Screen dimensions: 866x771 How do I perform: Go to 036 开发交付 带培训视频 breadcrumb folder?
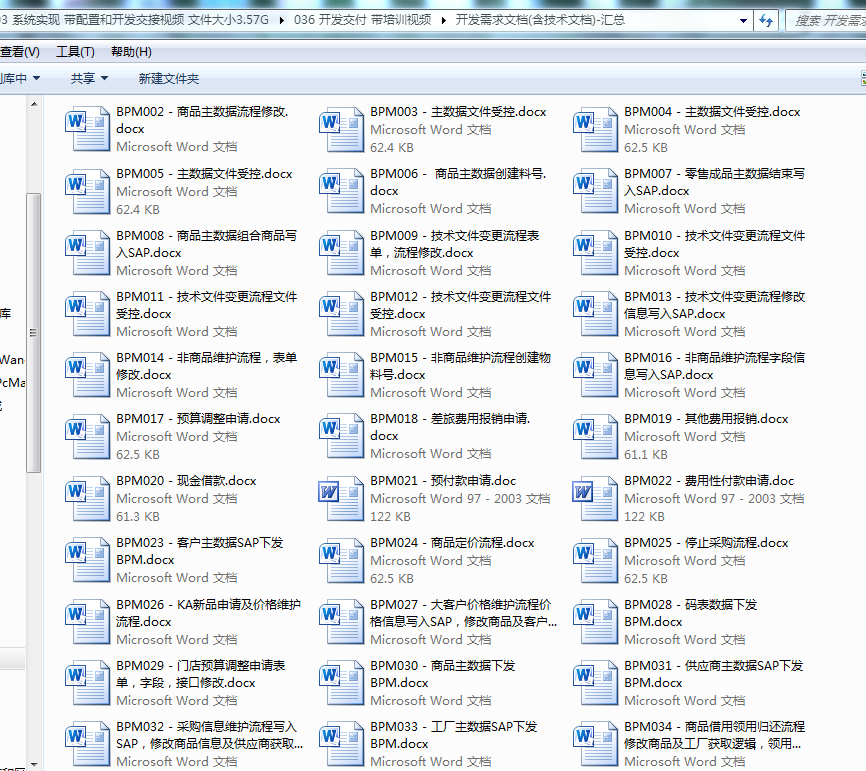click(363, 20)
